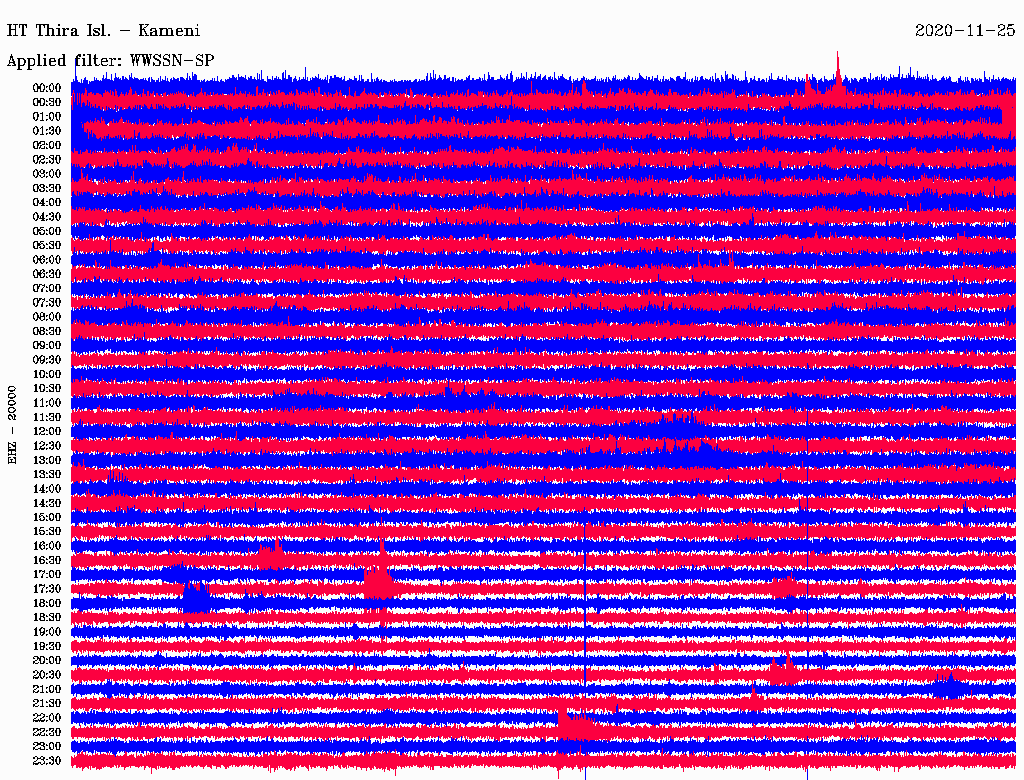1024x780 pixels.
Task: Click the 03:00 time label
Action: [x=47, y=174]
